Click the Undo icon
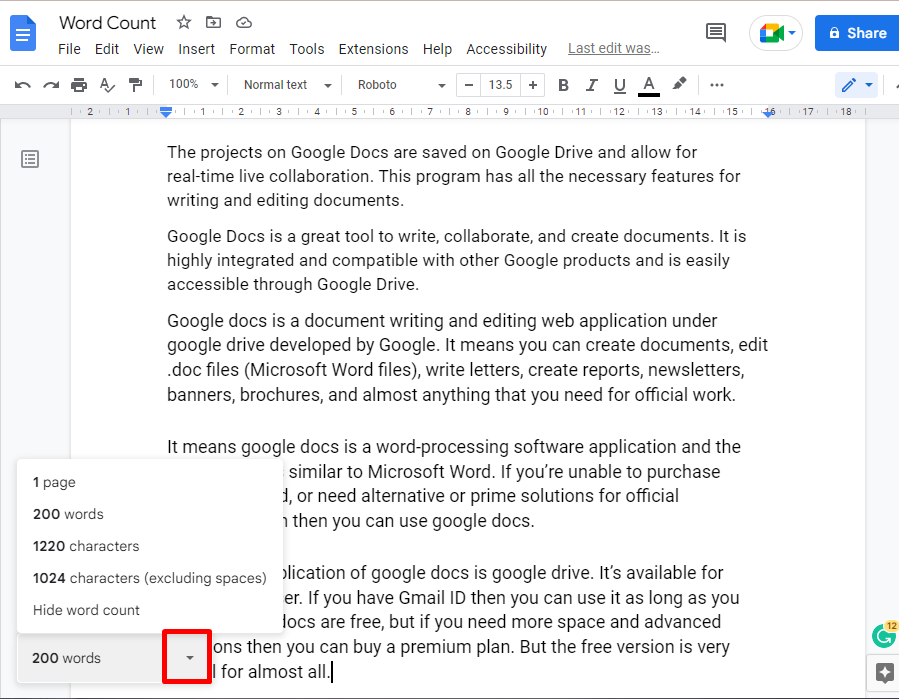Image resolution: width=899 pixels, height=699 pixels. pyautogui.click(x=22, y=85)
